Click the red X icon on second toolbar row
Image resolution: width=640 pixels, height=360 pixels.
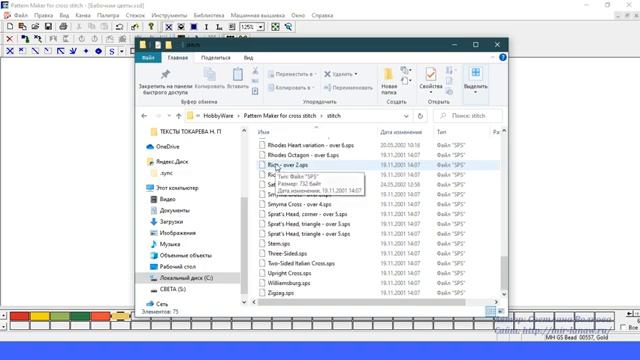coord(9,39)
